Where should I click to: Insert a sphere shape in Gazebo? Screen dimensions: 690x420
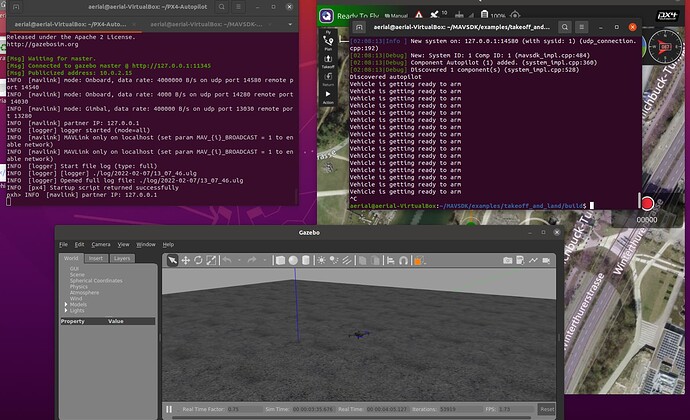pyautogui.click(x=293, y=261)
